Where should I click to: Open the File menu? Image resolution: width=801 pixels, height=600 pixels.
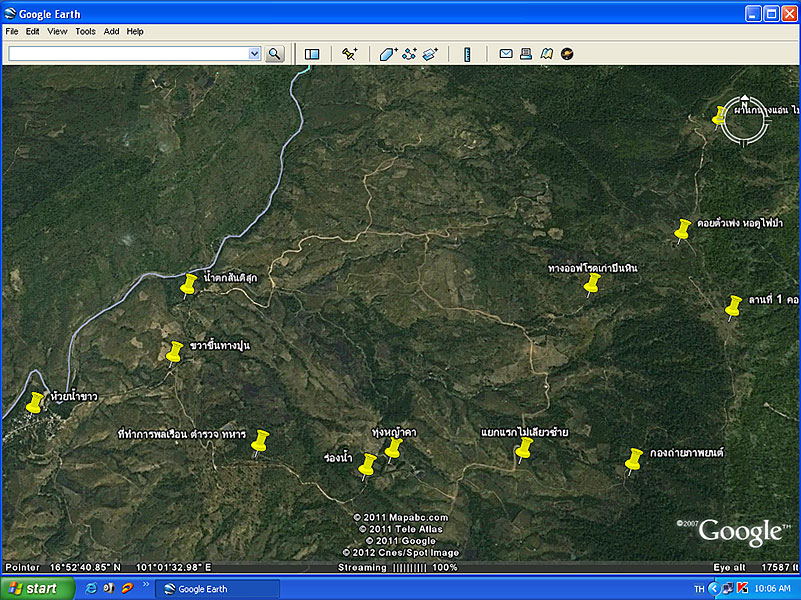[12, 32]
